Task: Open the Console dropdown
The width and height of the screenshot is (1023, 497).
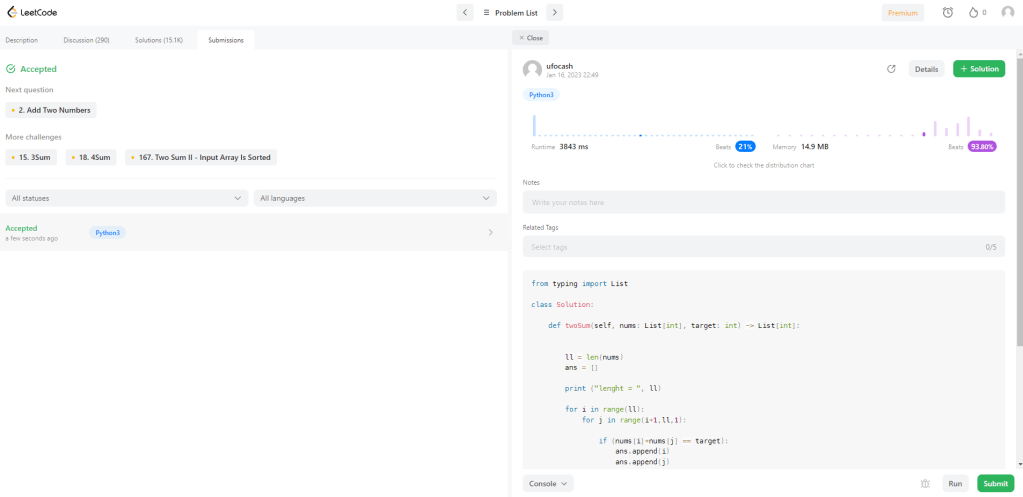Action: [548, 483]
